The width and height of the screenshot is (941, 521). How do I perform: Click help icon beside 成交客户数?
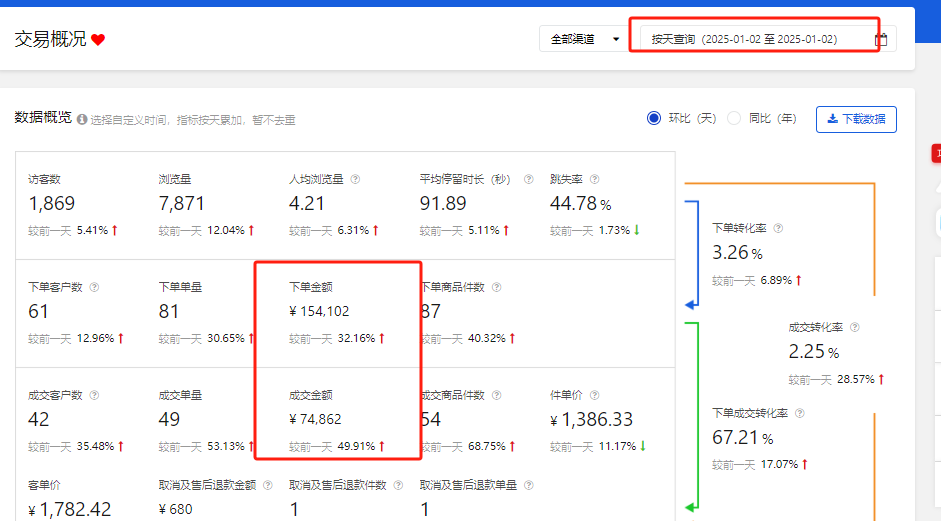point(94,395)
